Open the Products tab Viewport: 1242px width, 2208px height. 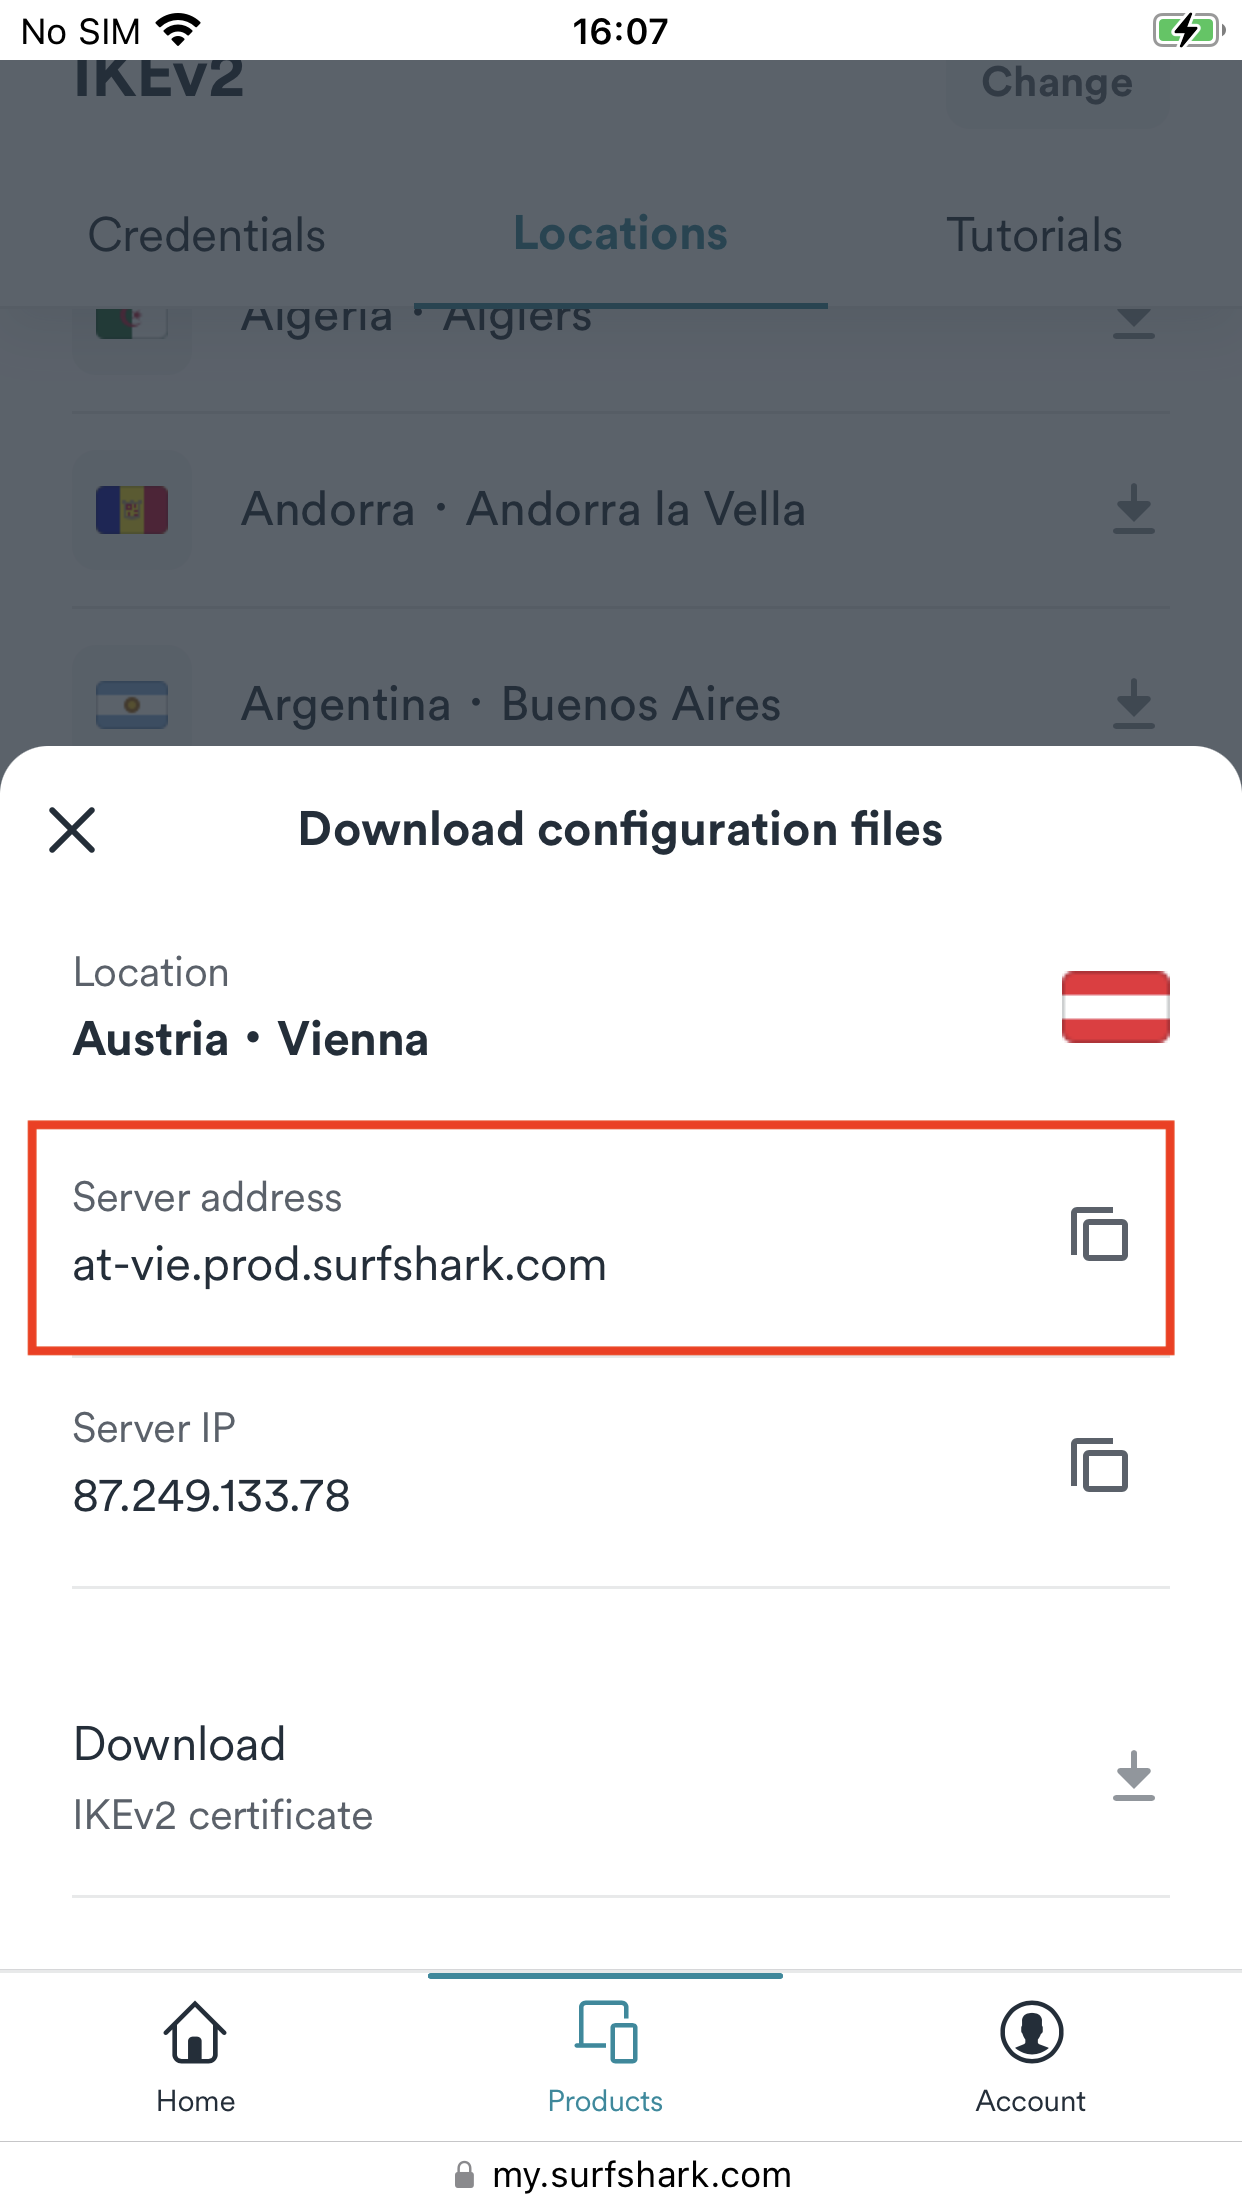tap(605, 2057)
